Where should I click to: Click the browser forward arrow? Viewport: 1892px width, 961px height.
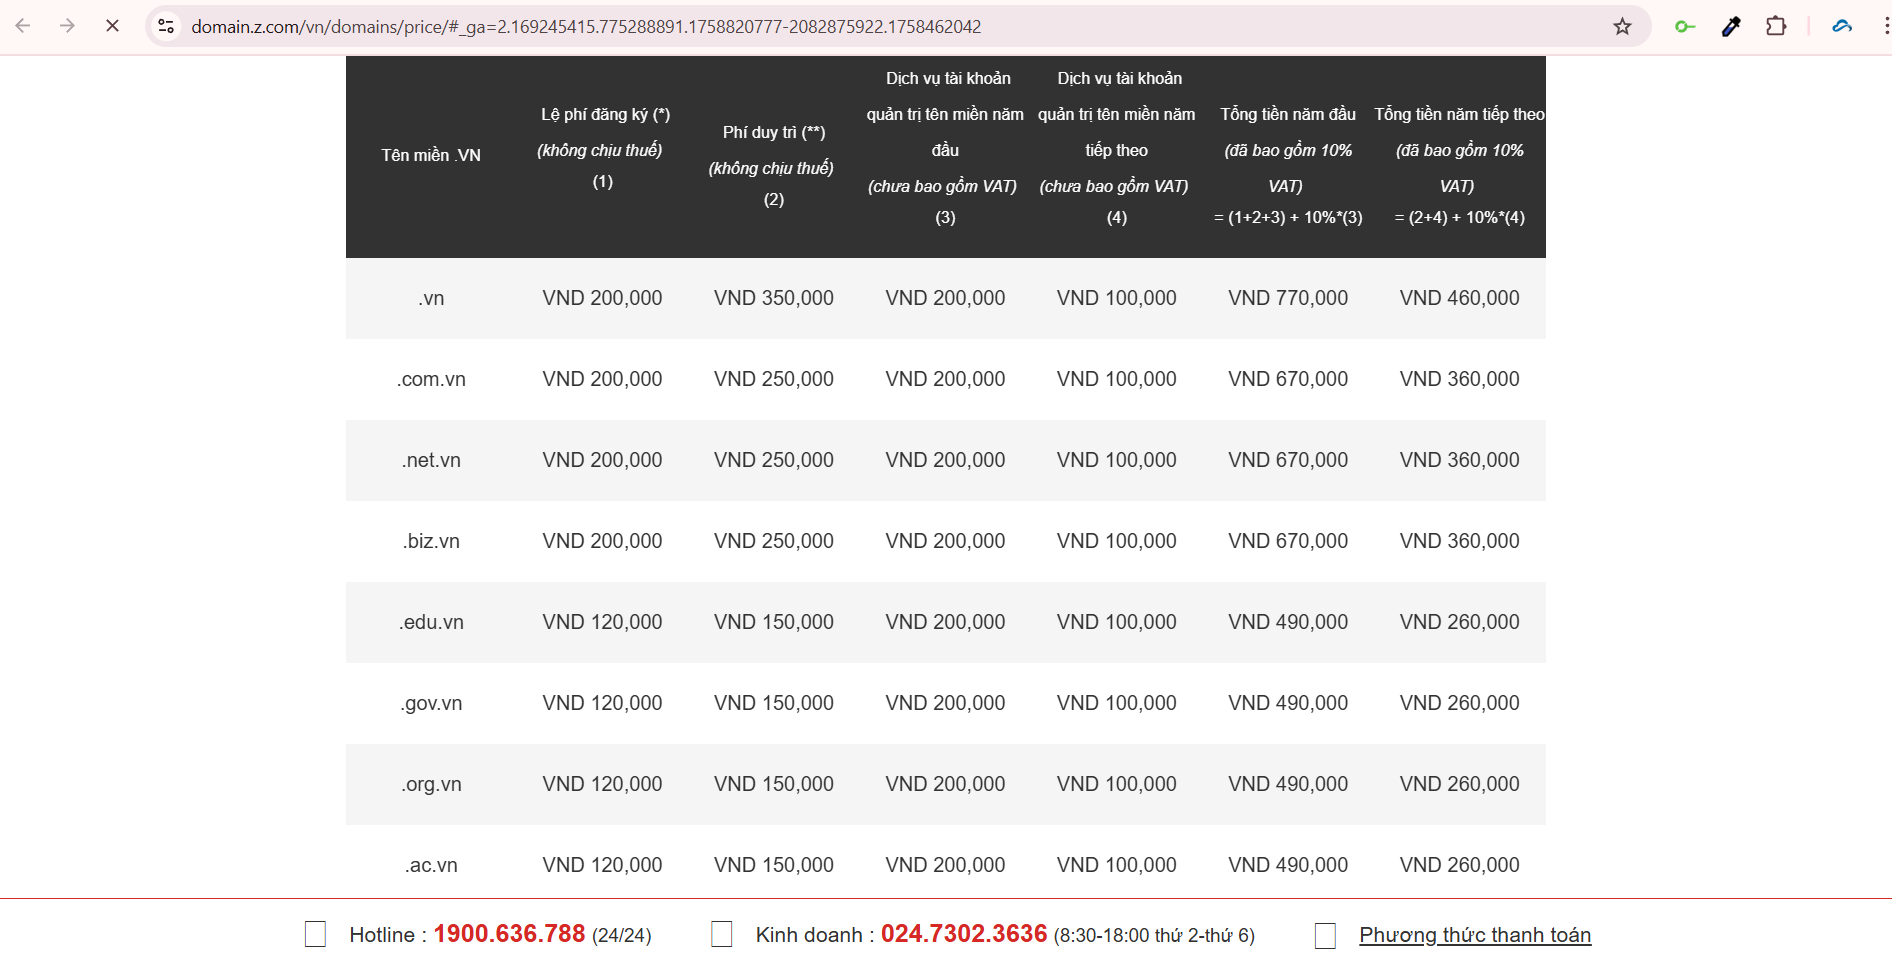tap(67, 26)
